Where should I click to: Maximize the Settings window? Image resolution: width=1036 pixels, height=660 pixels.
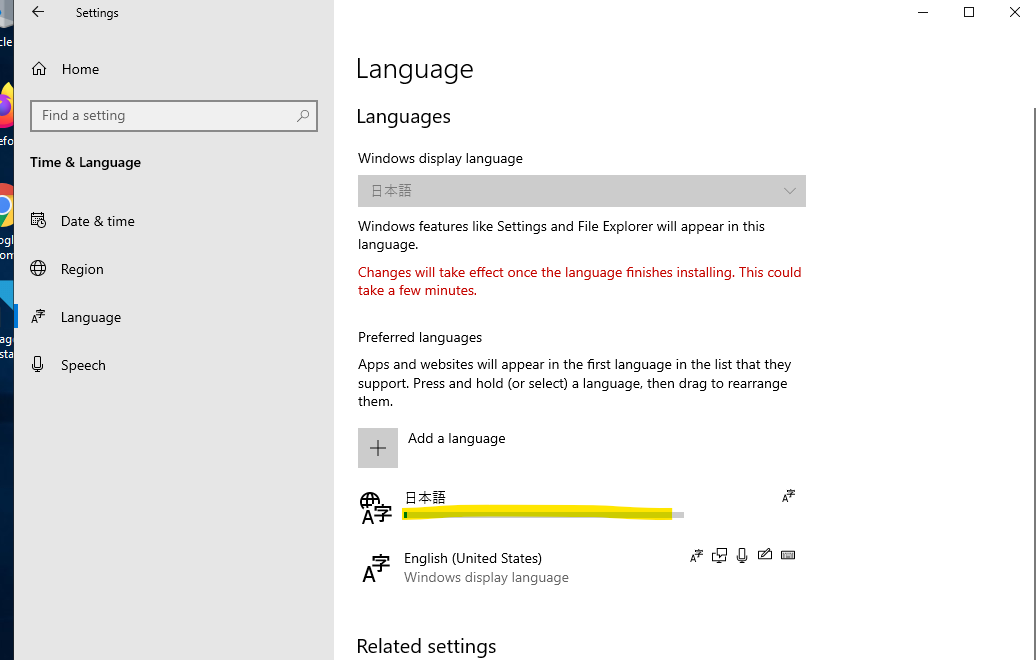[x=969, y=12]
